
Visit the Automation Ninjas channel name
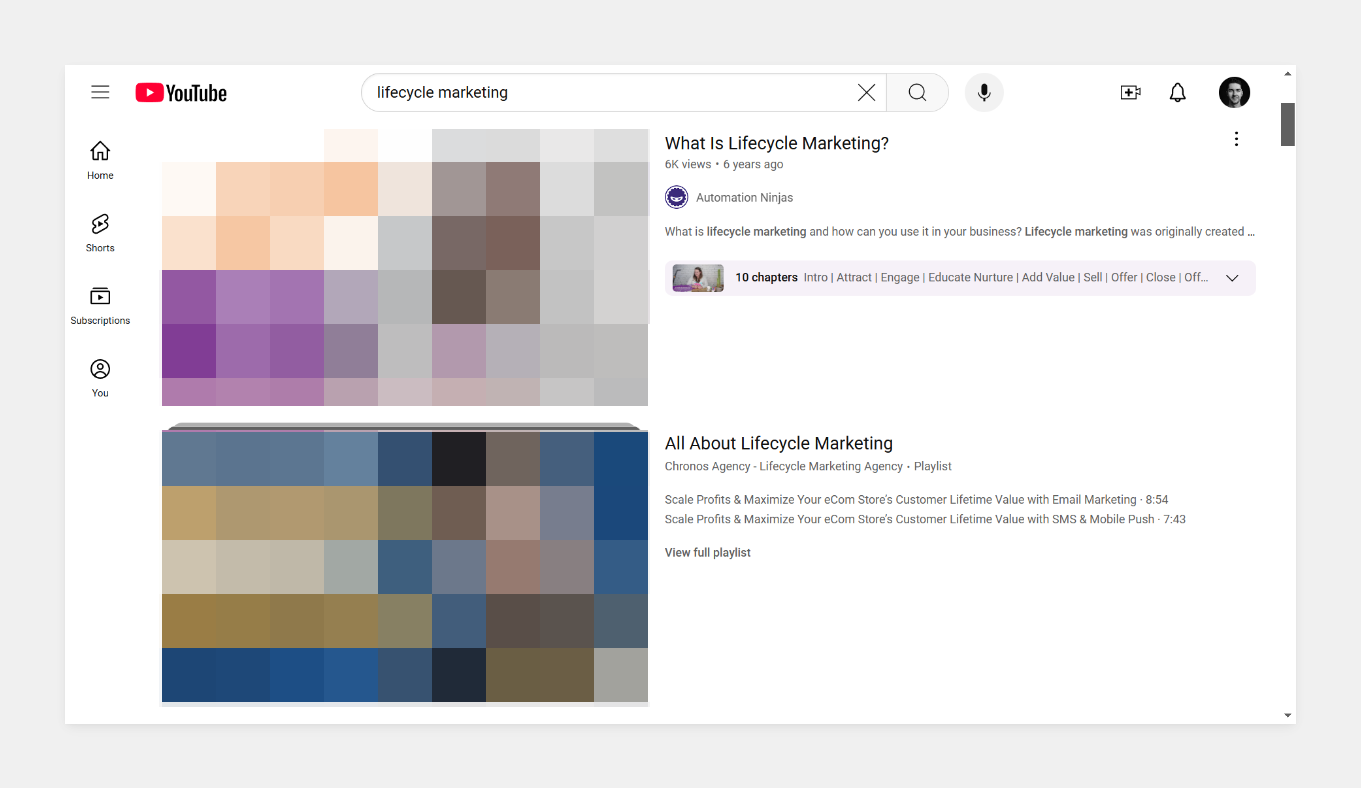[x=744, y=198]
